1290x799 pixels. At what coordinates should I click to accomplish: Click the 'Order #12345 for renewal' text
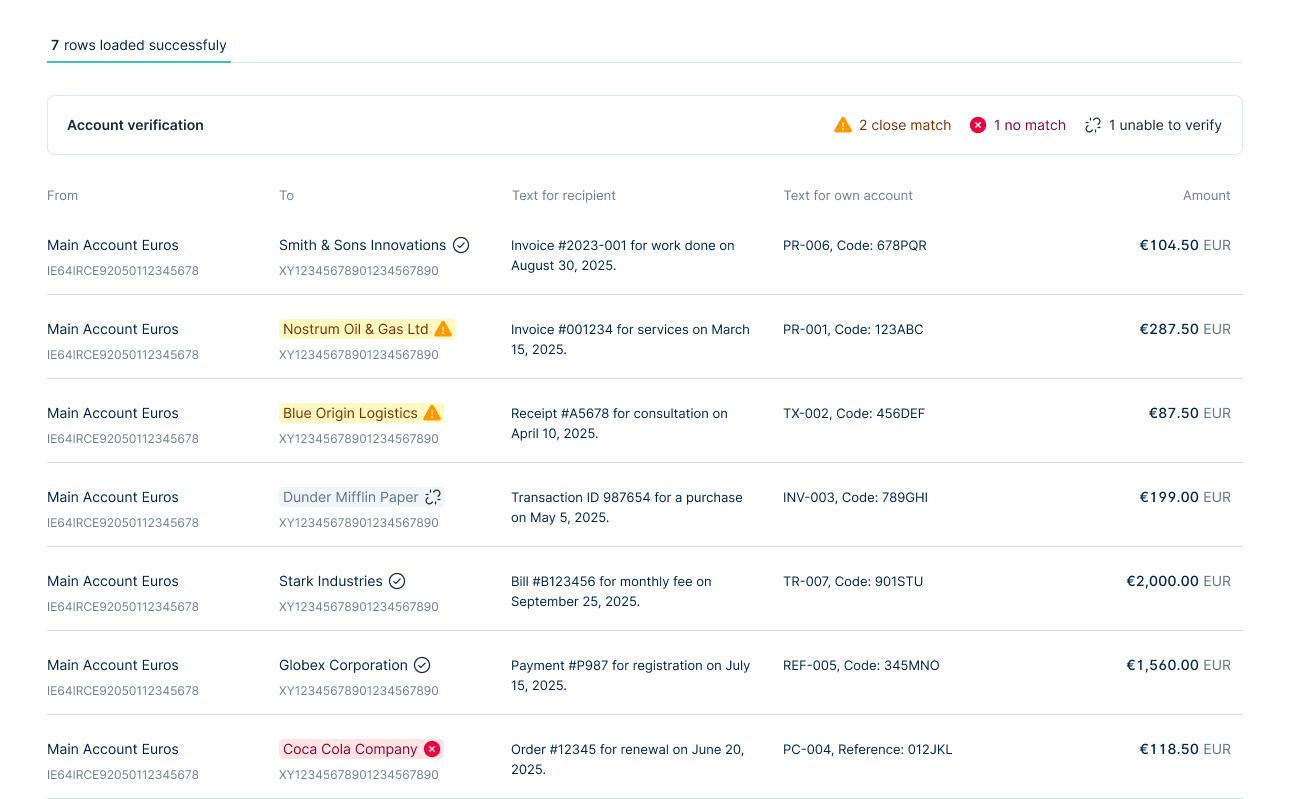[628, 759]
